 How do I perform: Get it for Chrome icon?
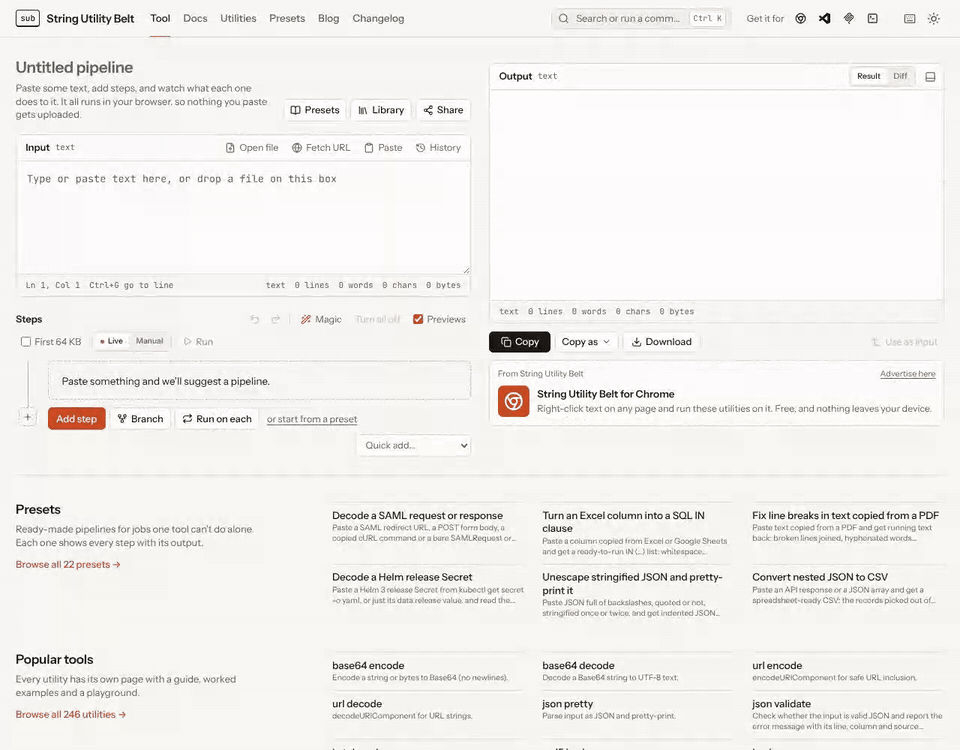coord(800,18)
